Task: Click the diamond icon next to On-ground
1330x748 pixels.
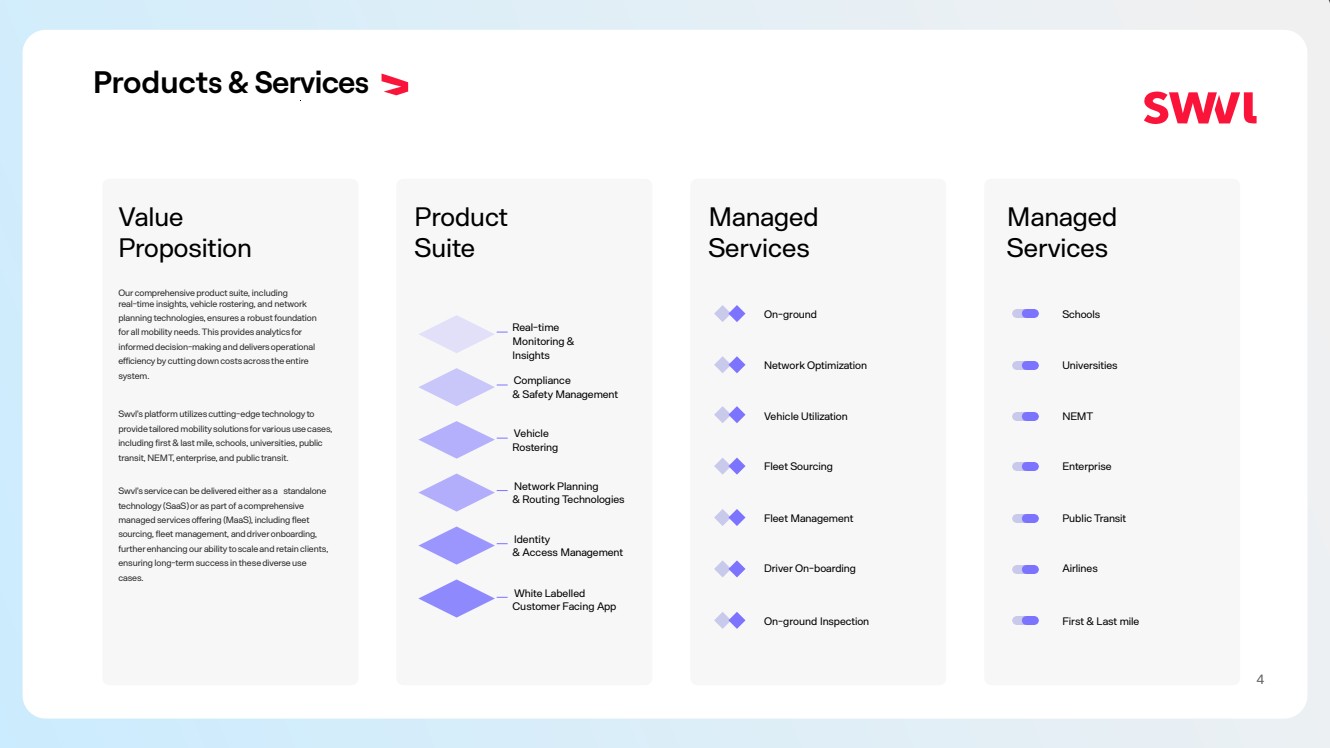Action: tap(730, 314)
